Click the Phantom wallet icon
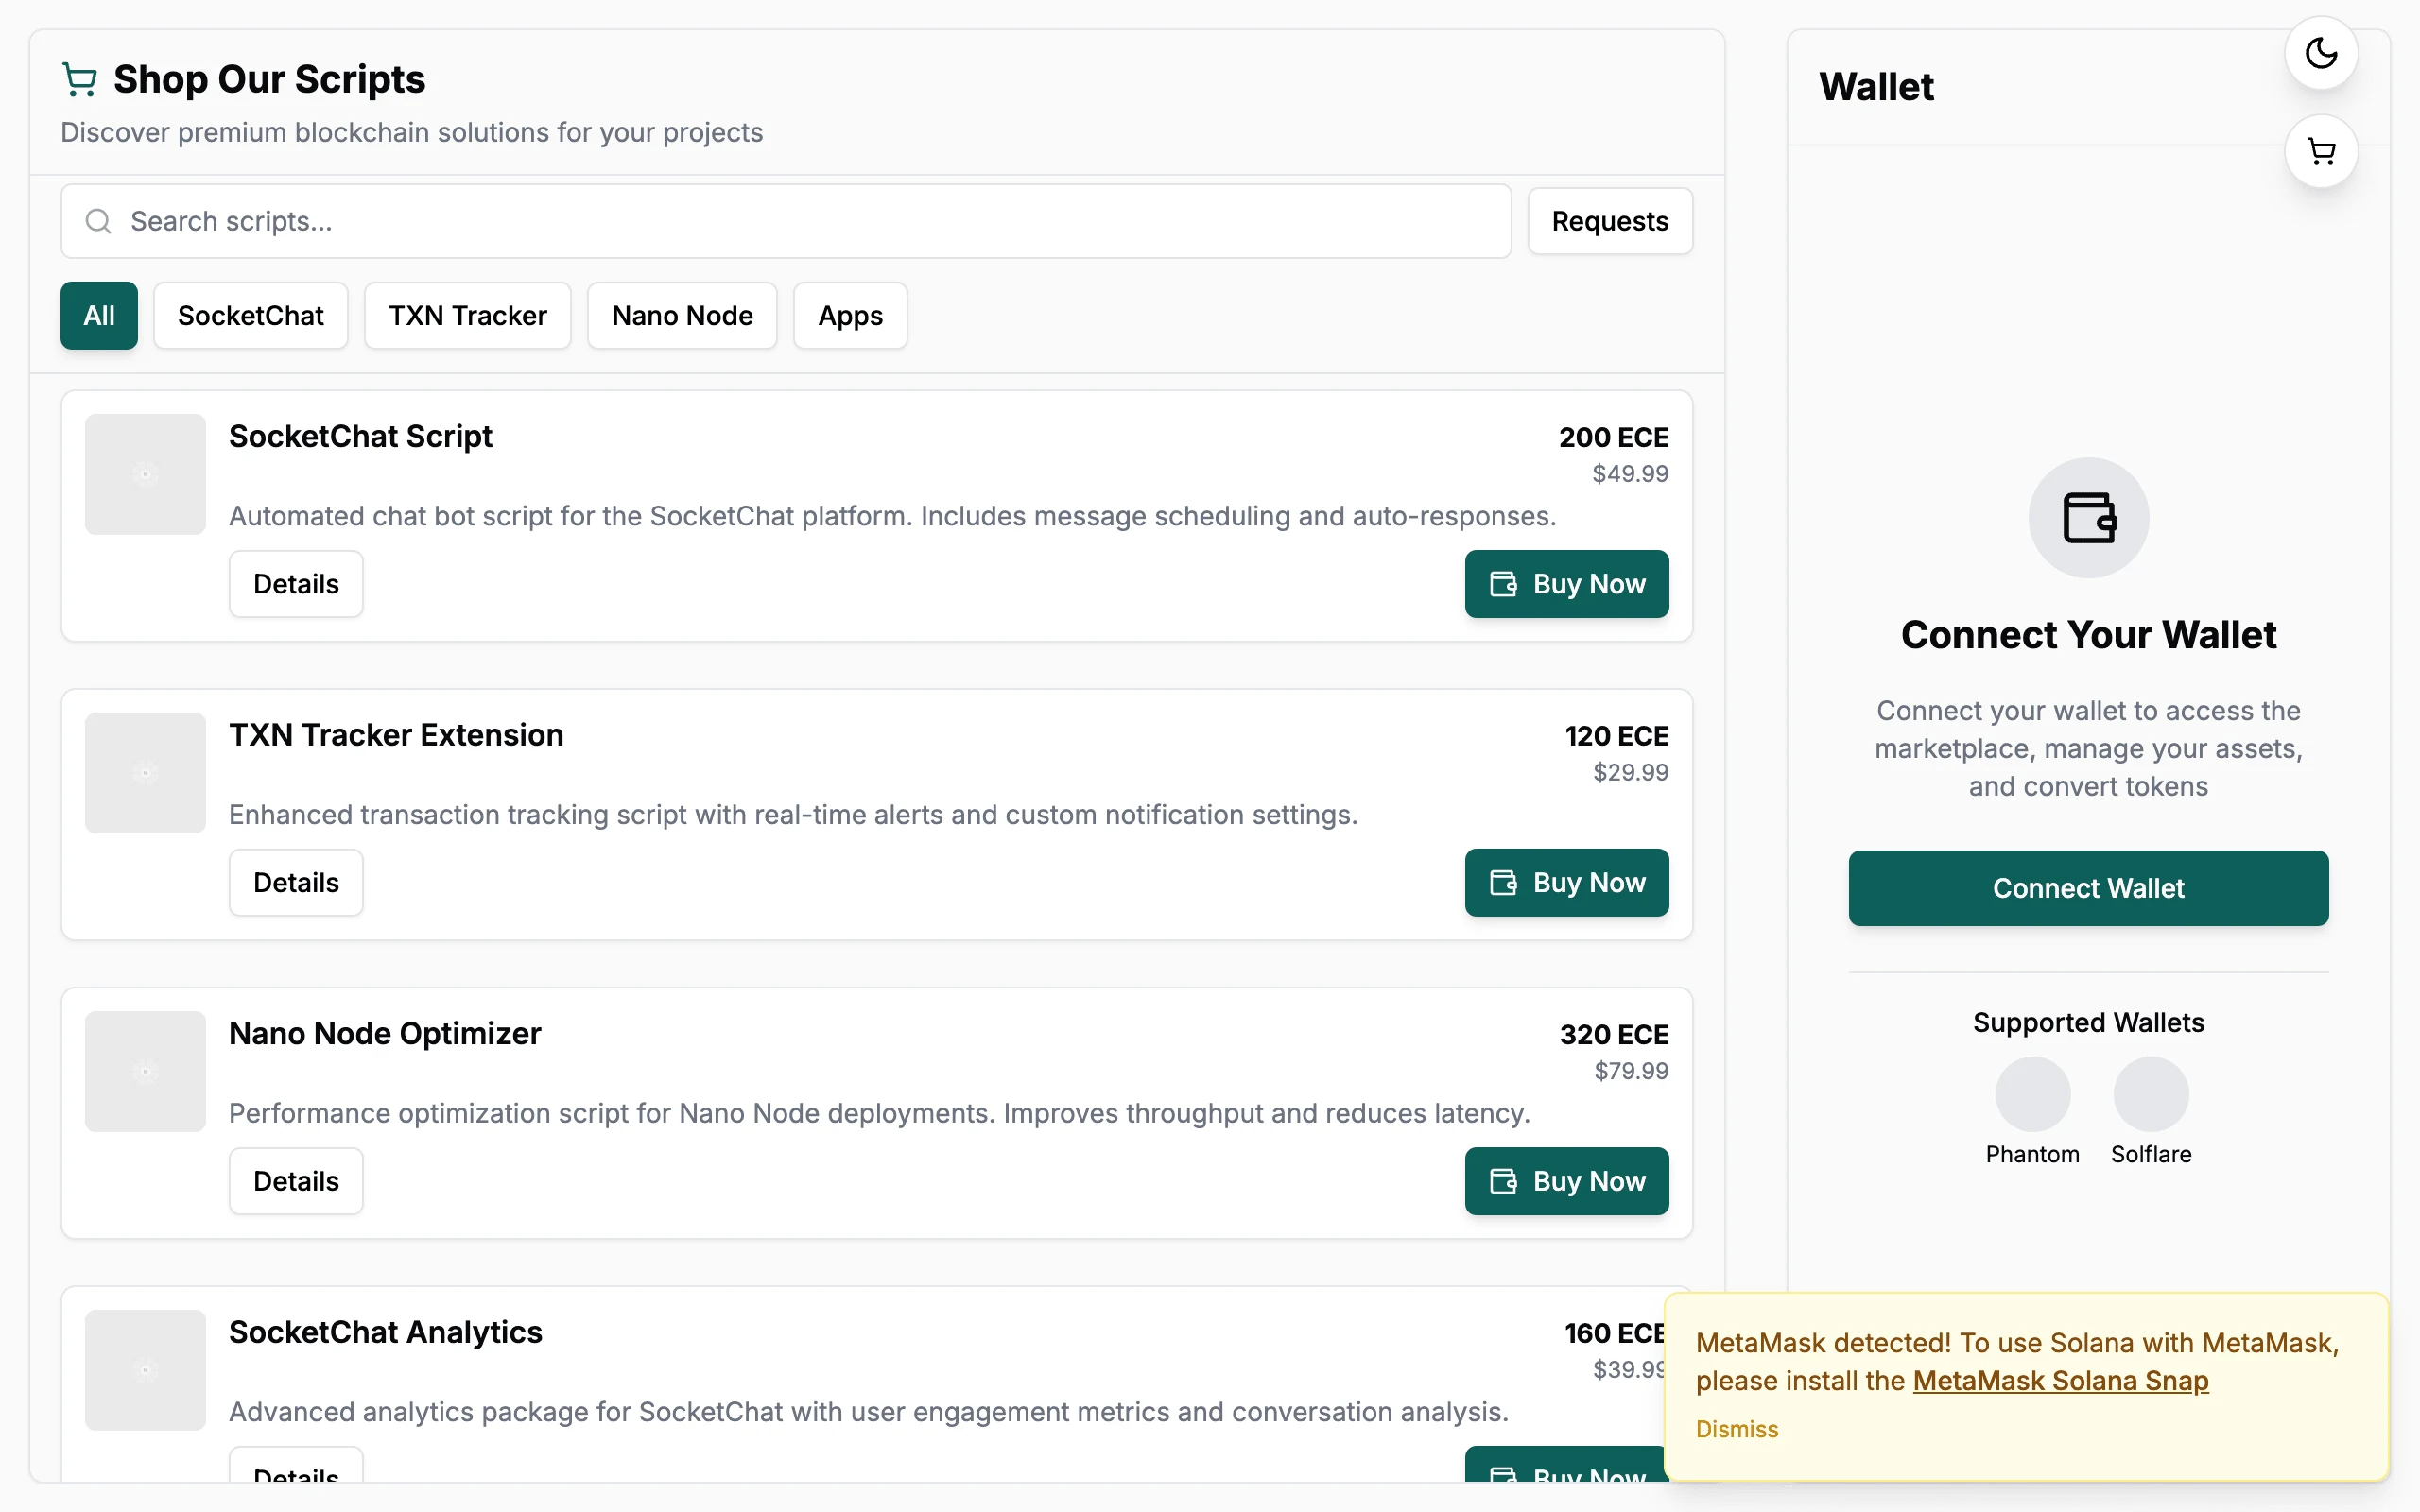Screen dimensions: 2420x1512 [2032, 1094]
